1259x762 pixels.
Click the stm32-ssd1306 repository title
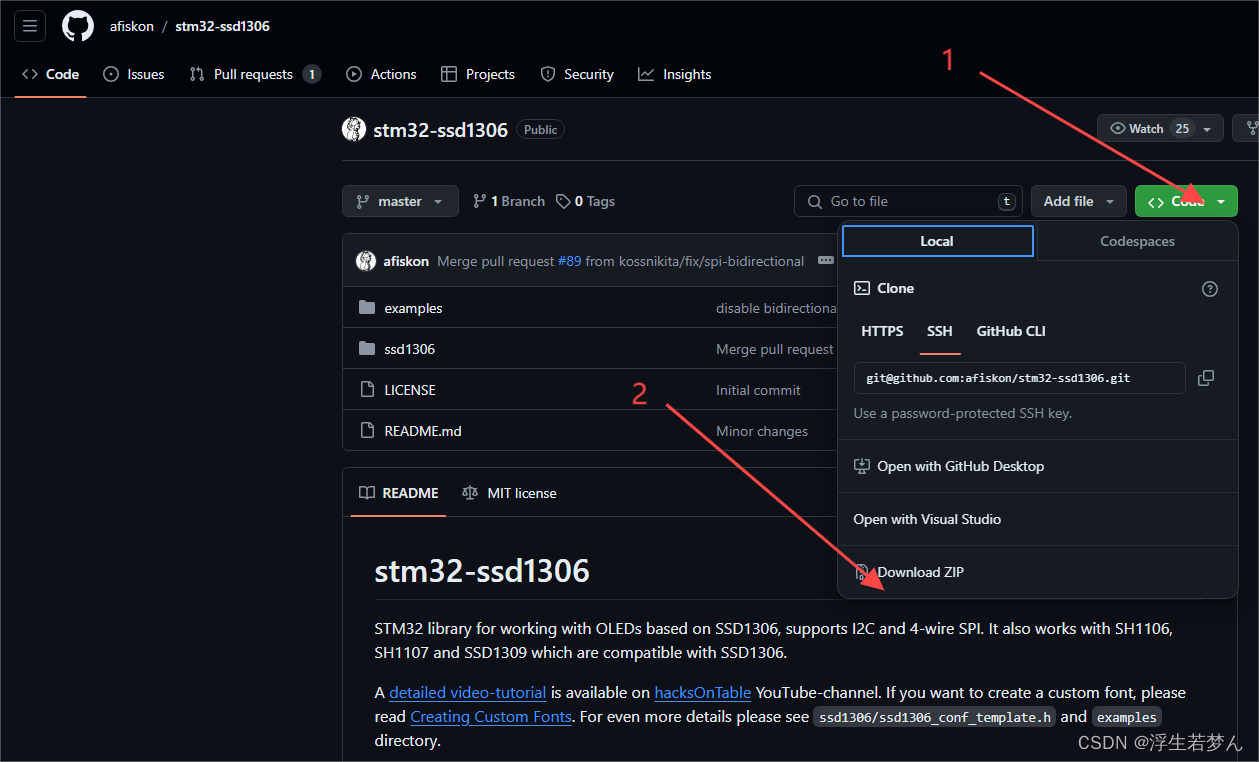(440, 130)
